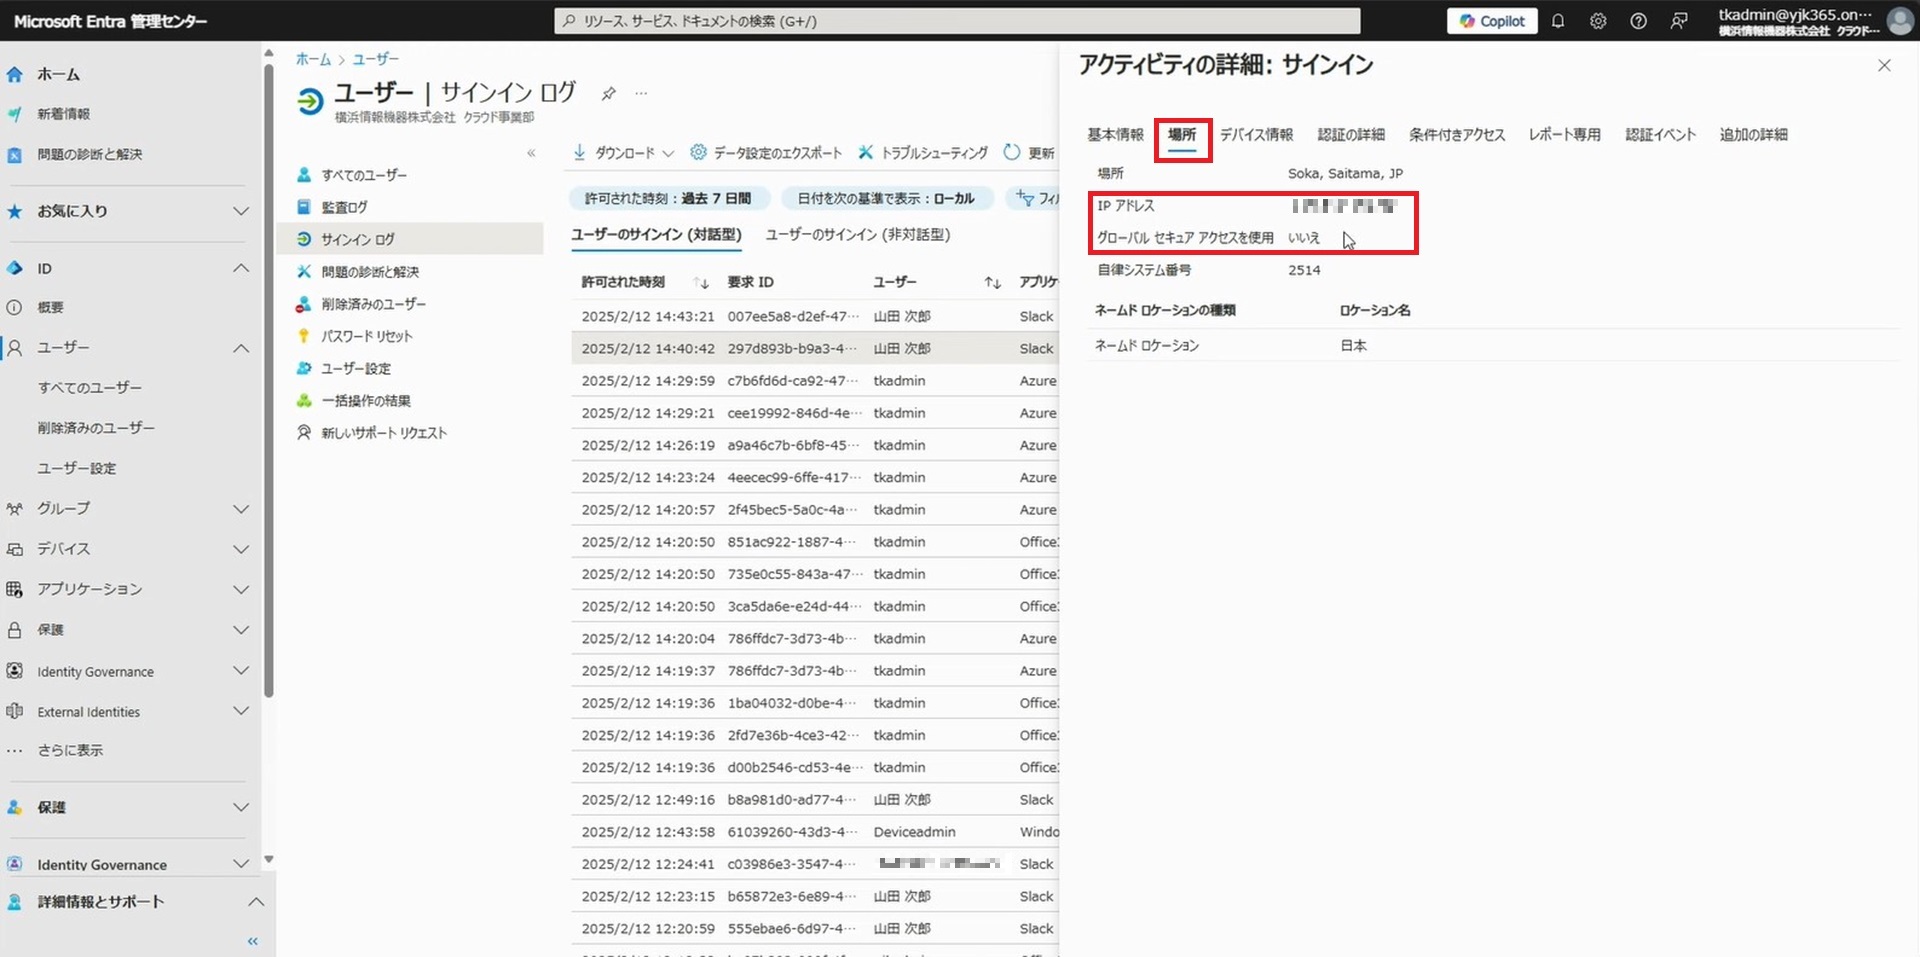Open 一括操作の結果 in the submenu

click(366, 401)
